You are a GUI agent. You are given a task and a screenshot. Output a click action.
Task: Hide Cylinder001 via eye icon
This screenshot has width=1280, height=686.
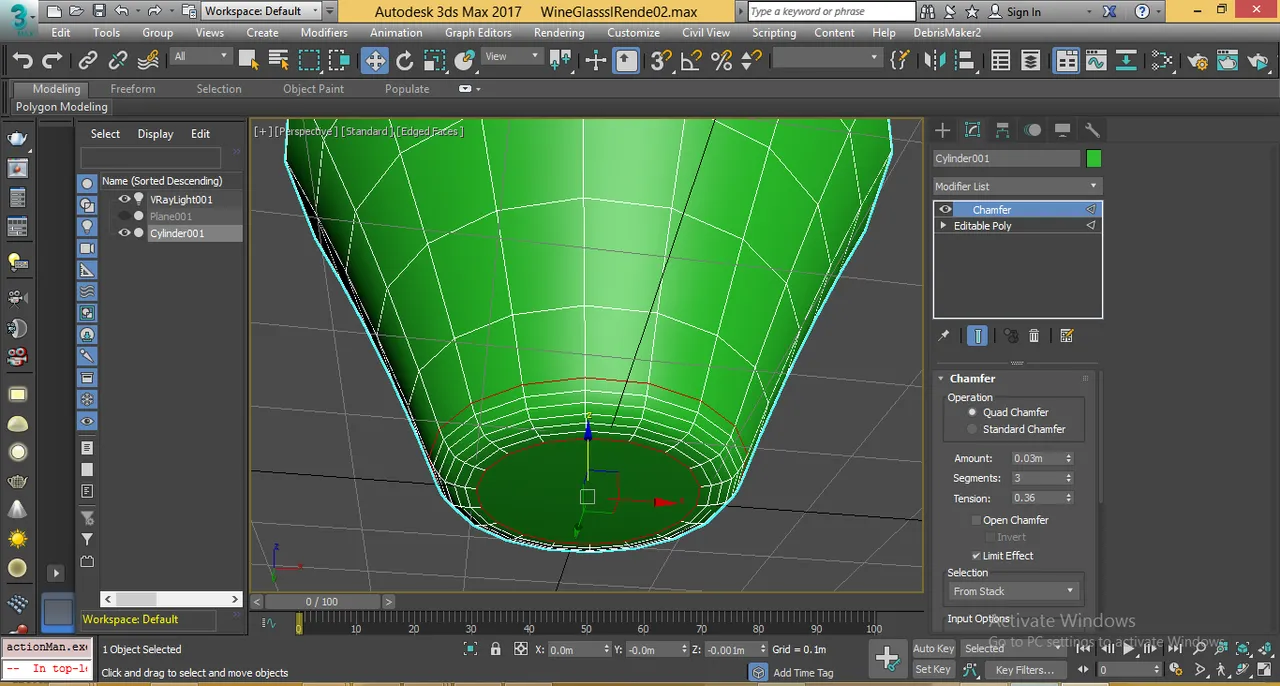click(x=125, y=233)
